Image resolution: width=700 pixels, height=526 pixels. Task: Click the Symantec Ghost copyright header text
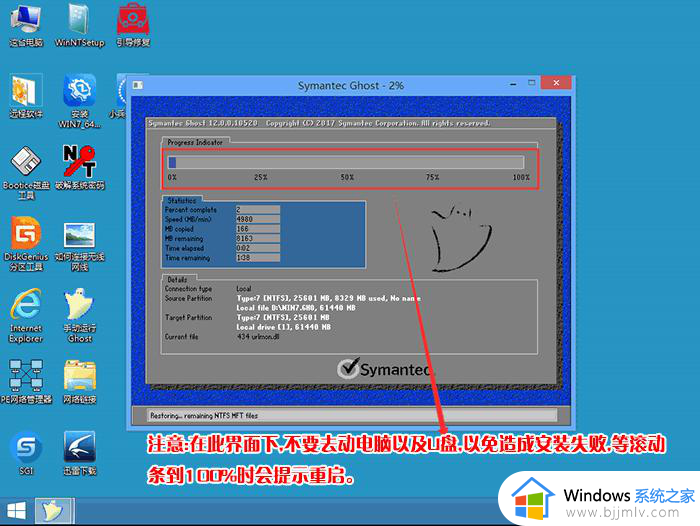pos(319,123)
